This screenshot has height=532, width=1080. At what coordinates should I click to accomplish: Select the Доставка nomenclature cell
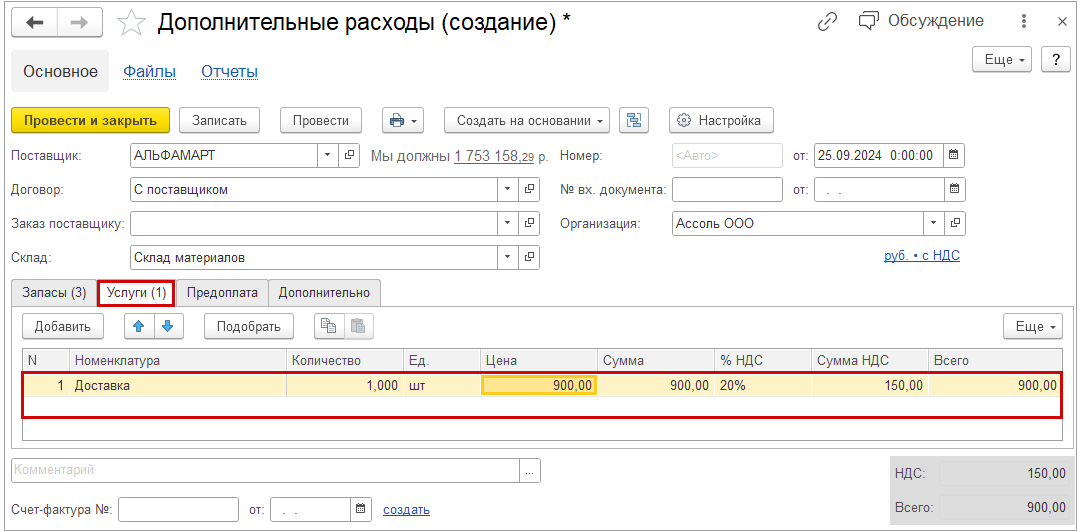point(178,386)
